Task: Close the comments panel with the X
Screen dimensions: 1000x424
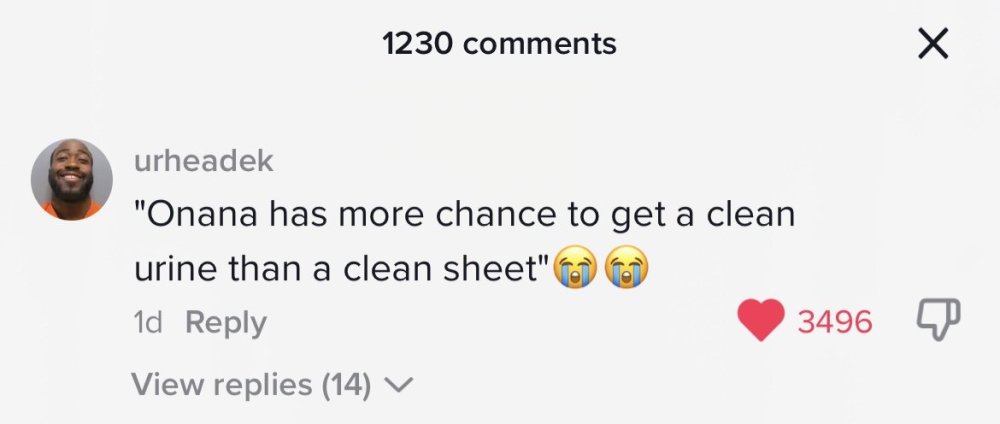Action: coord(933,45)
